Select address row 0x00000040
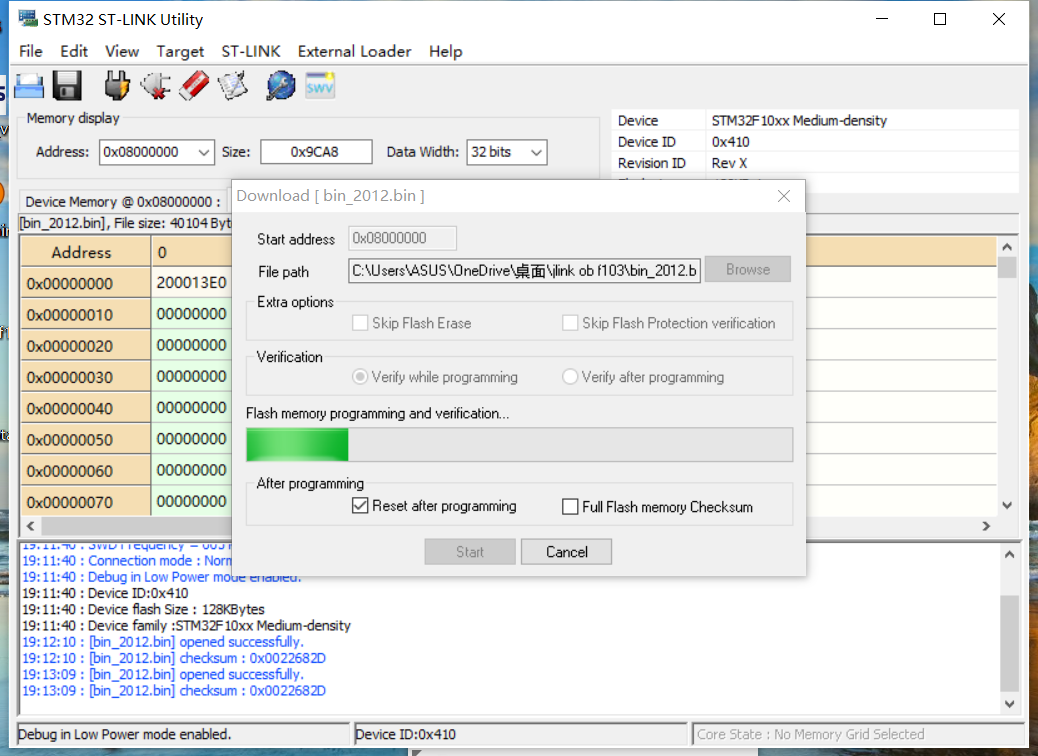This screenshot has width=1038, height=756. click(x=85, y=408)
